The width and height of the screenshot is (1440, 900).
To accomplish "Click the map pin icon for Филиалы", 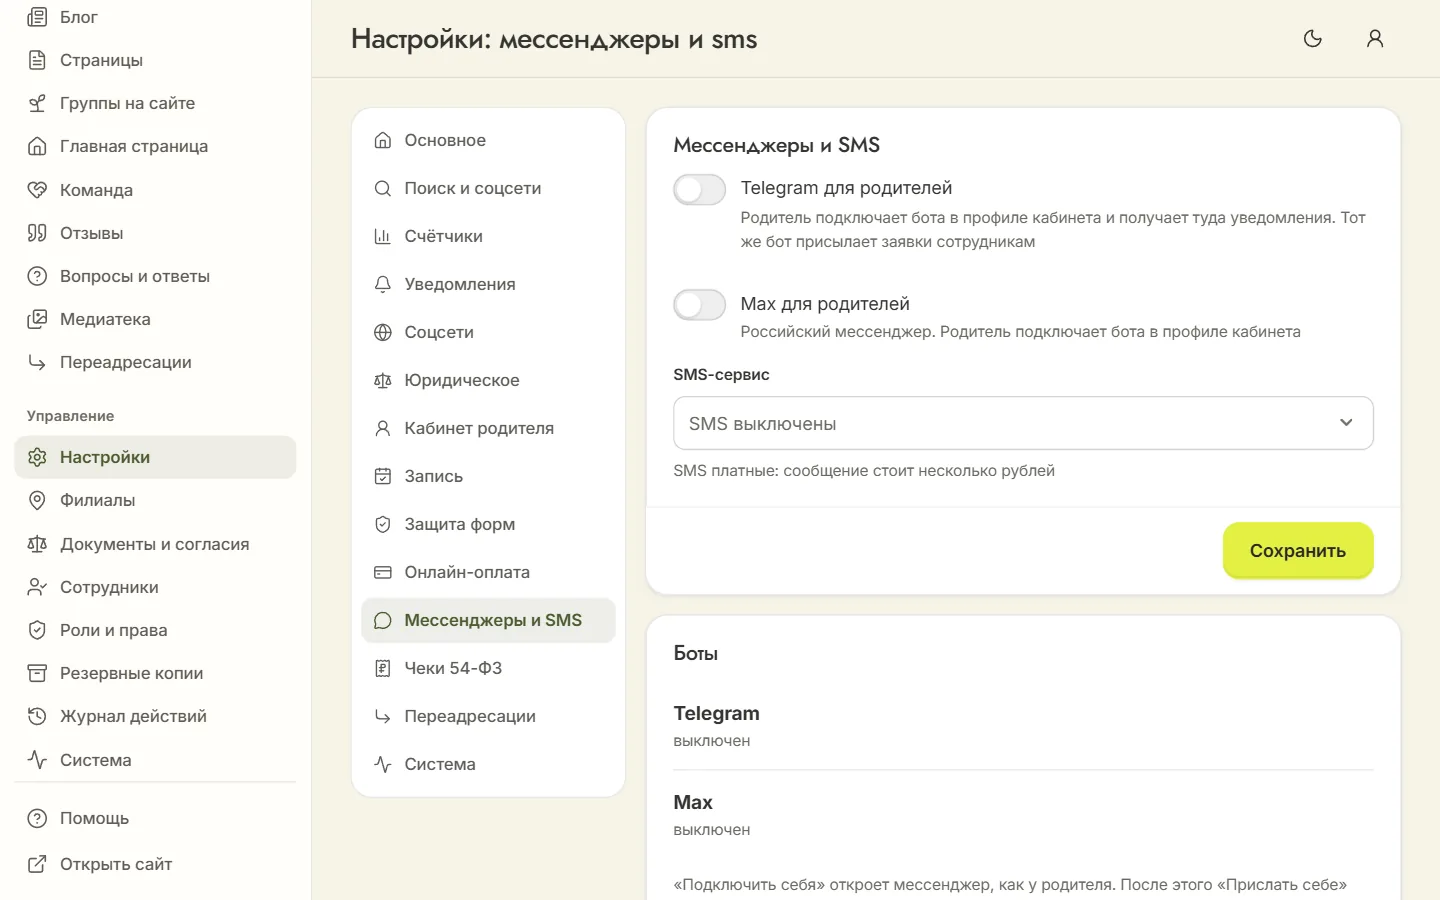I will (37, 500).
